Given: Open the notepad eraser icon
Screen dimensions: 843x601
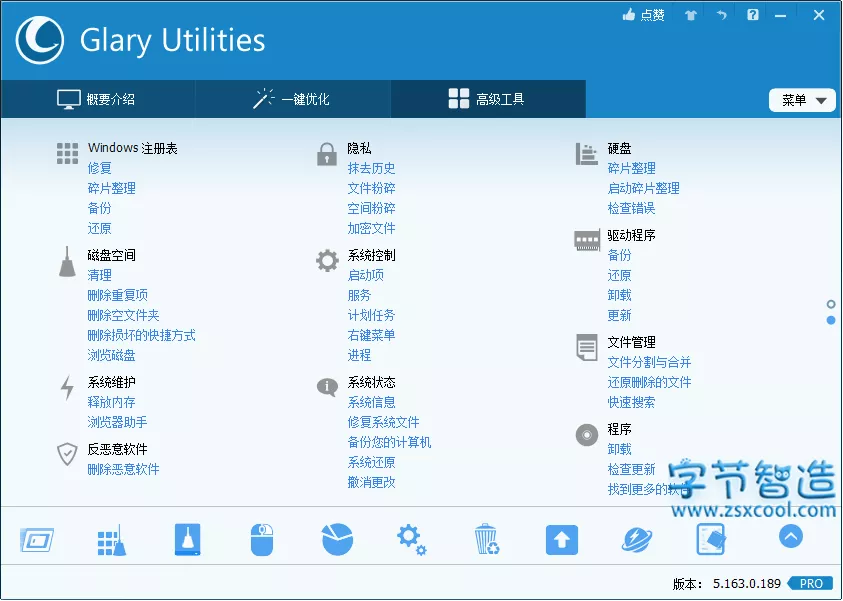Looking at the screenshot, I should click(x=711, y=539).
